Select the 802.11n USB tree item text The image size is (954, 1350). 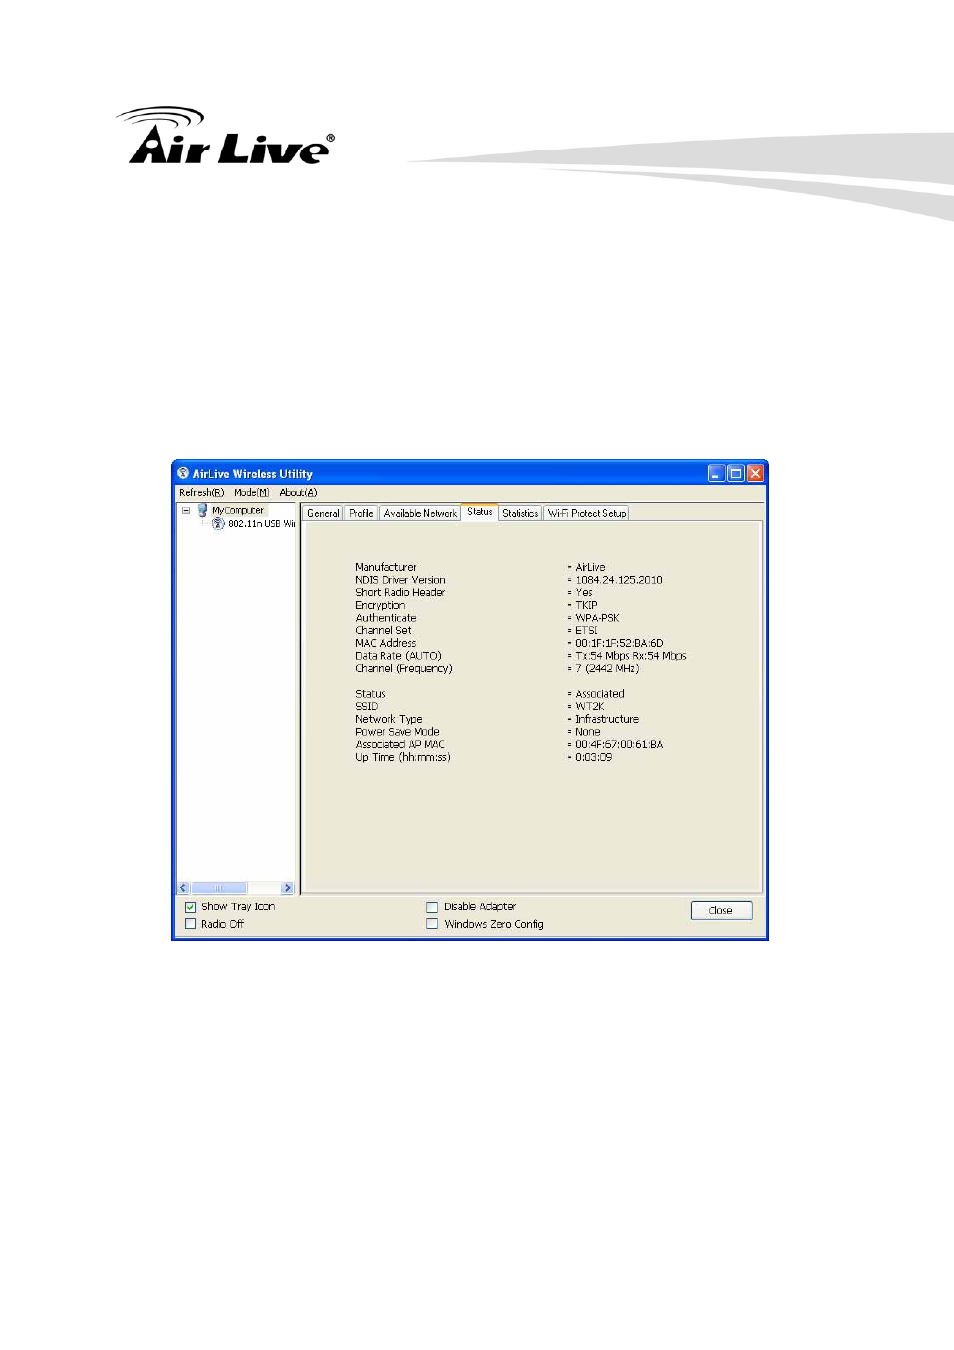pos(261,523)
